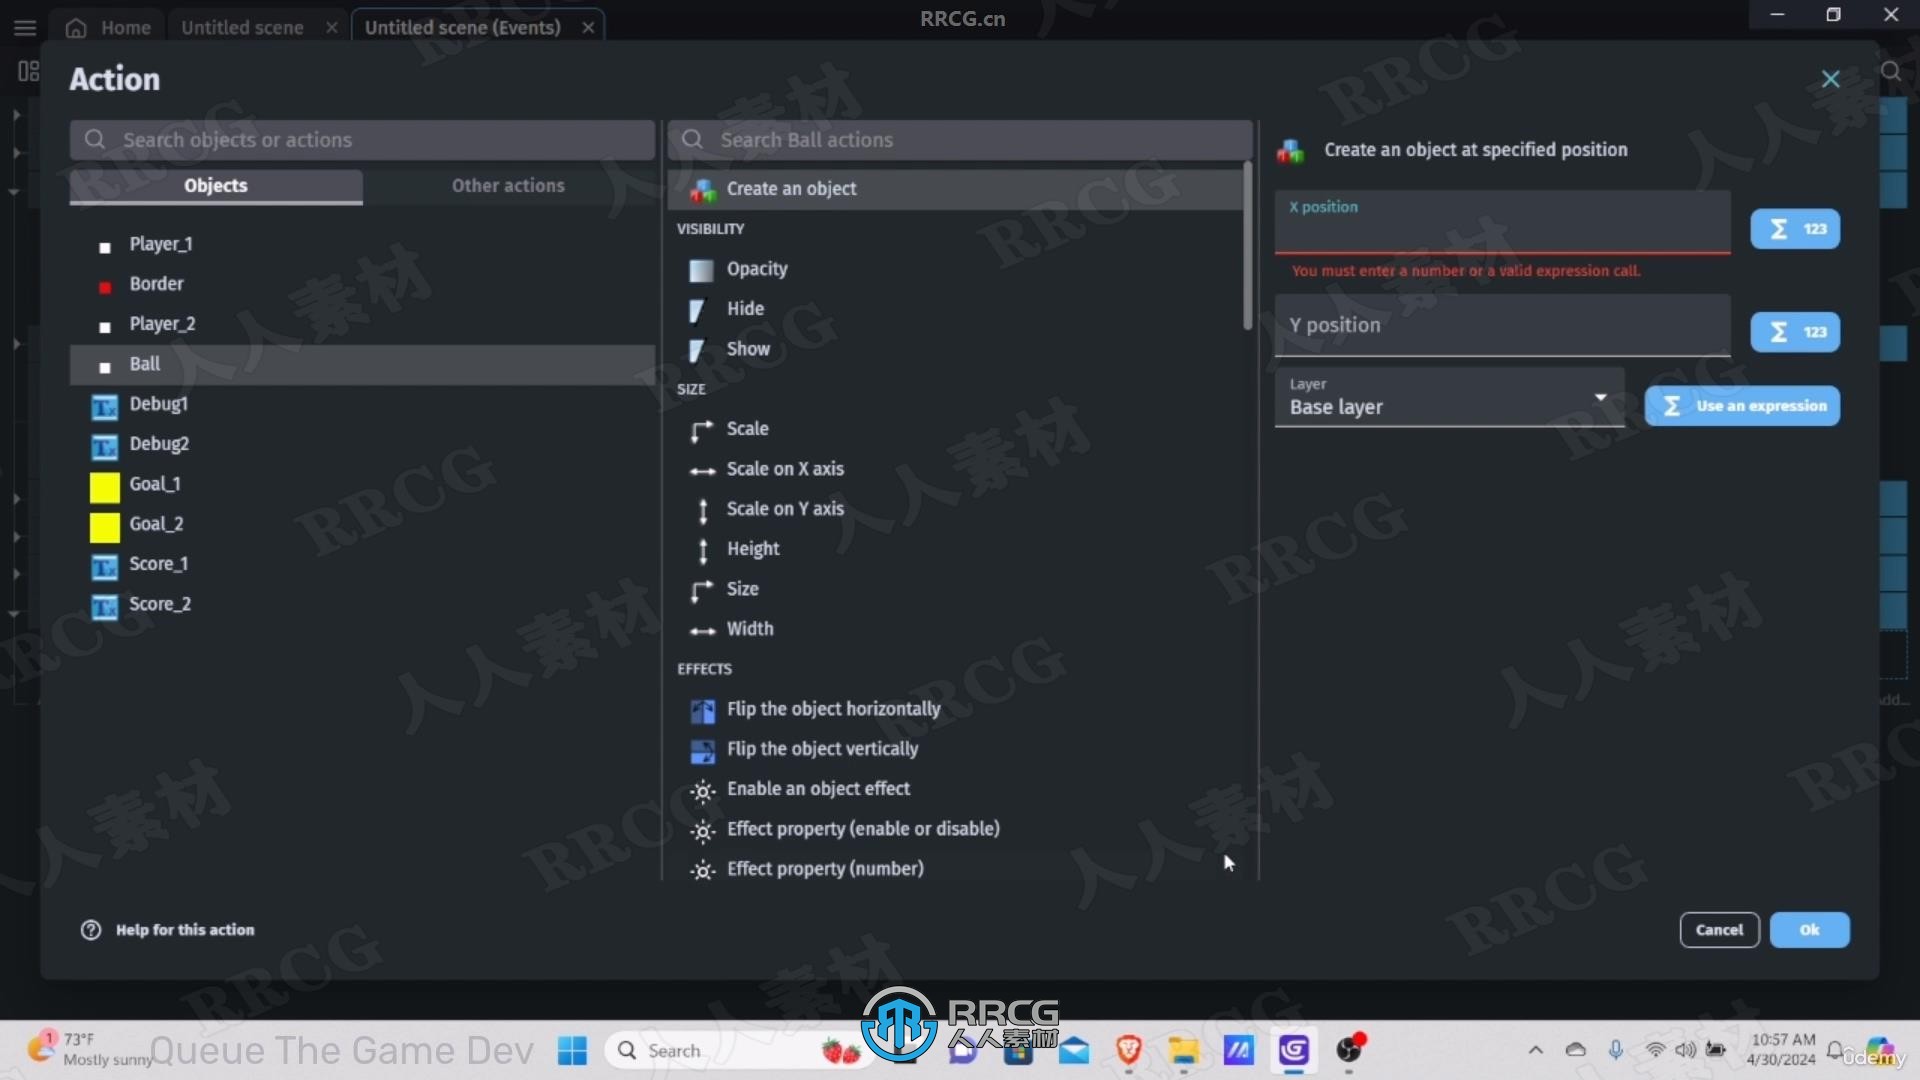Click the Enable an object effect icon
This screenshot has width=1920, height=1080.
(x=702, y=789)
